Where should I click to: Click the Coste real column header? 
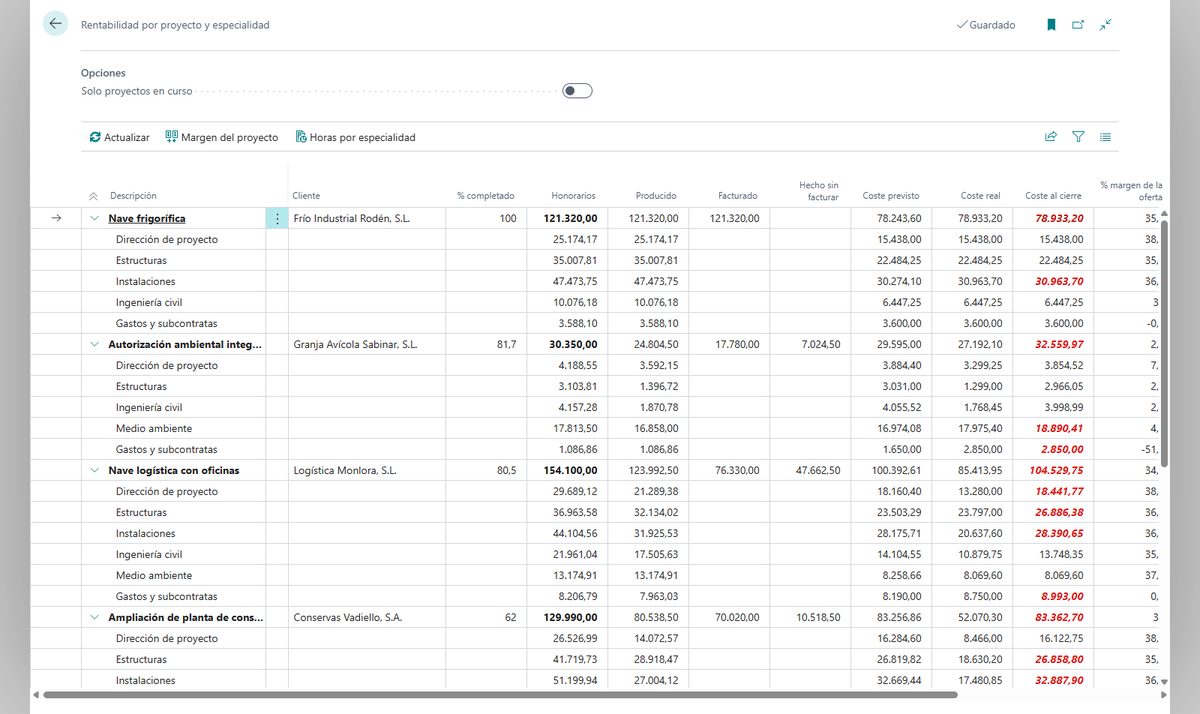980,196
